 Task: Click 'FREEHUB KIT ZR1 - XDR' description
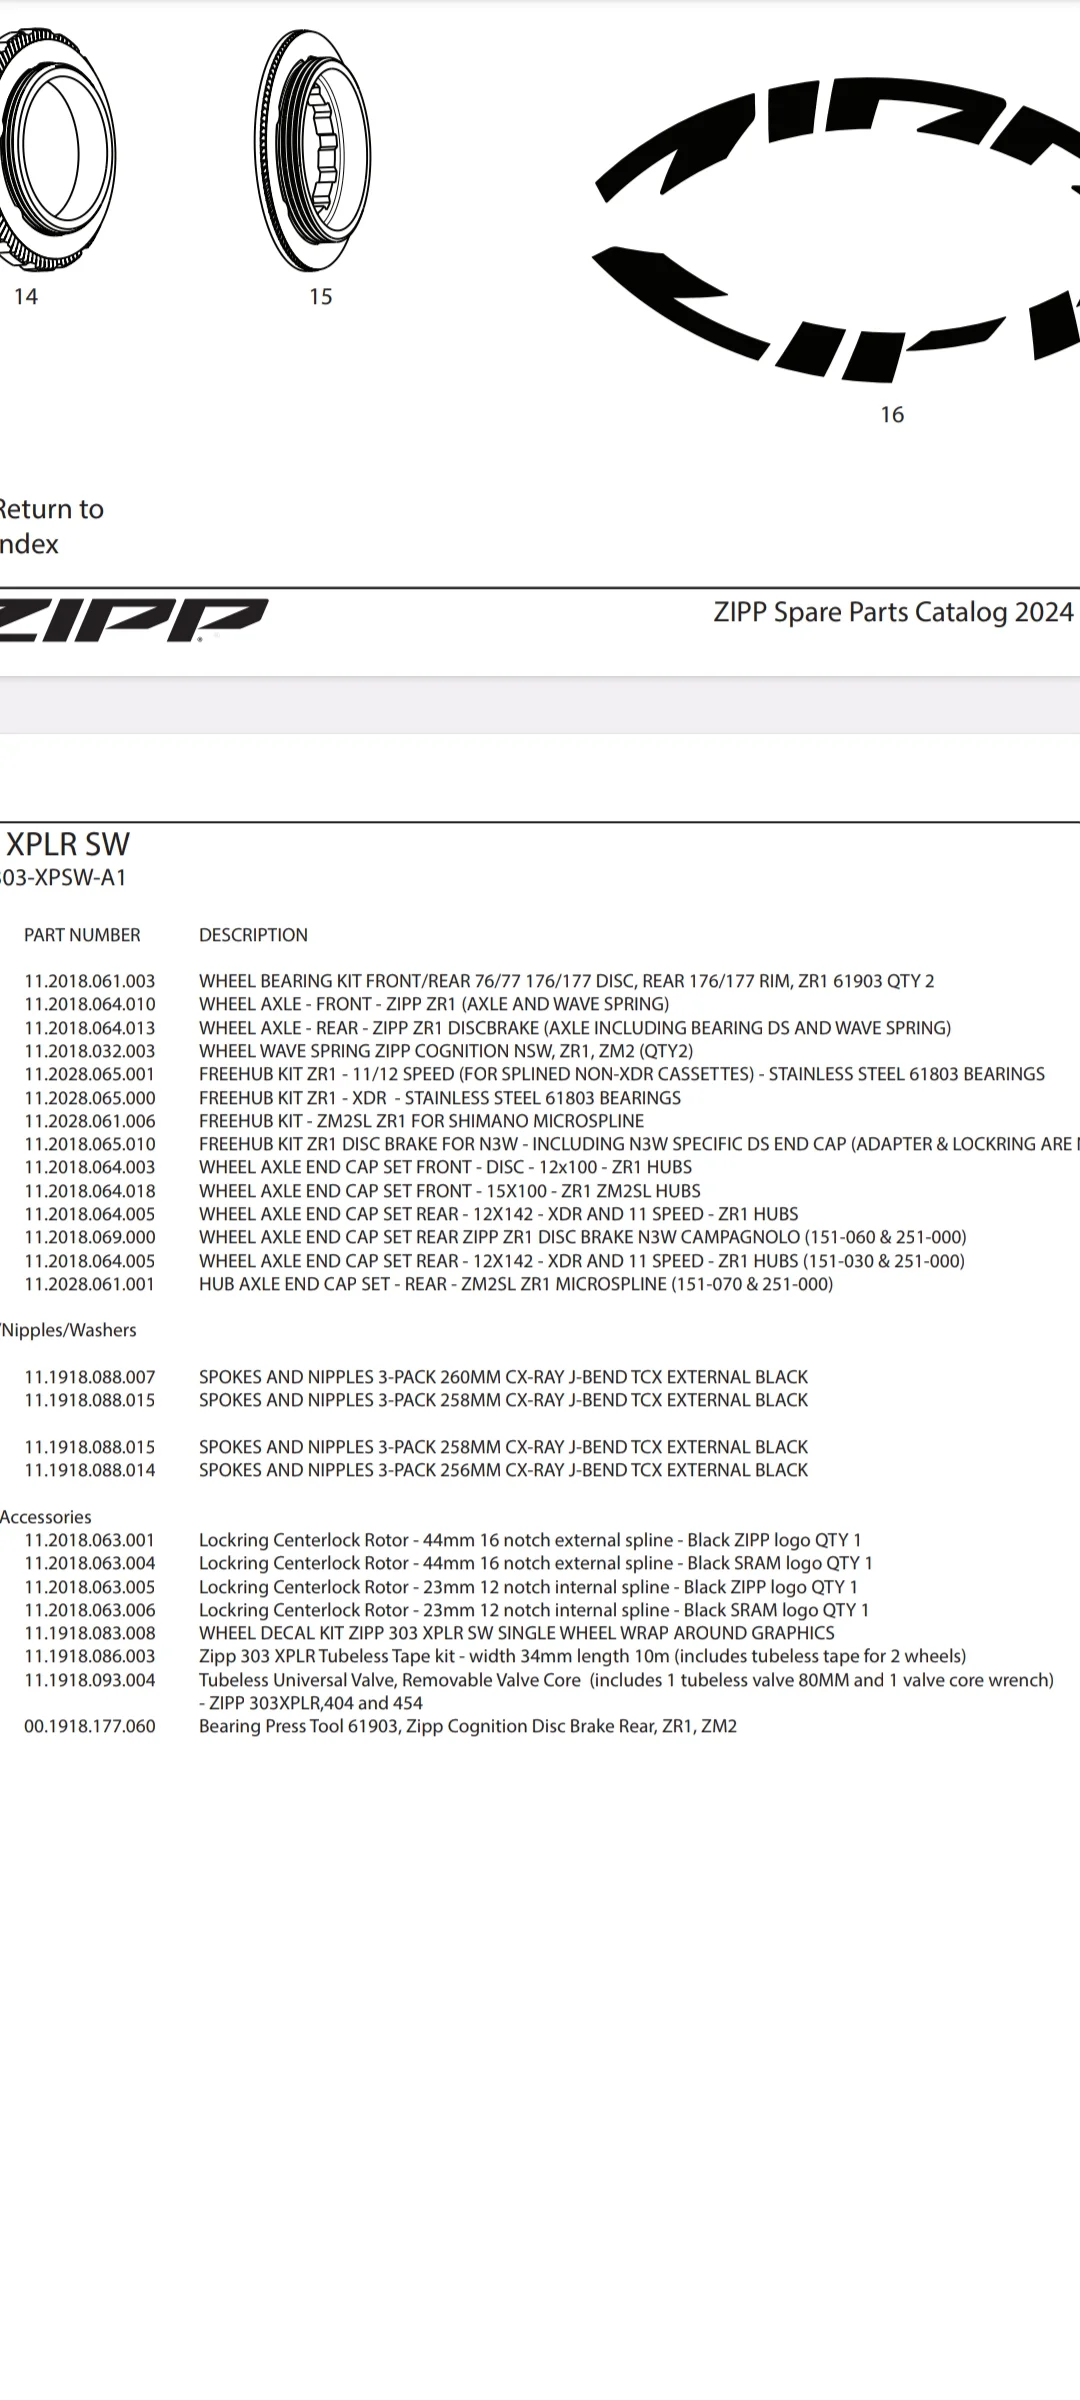[440, 1098]
